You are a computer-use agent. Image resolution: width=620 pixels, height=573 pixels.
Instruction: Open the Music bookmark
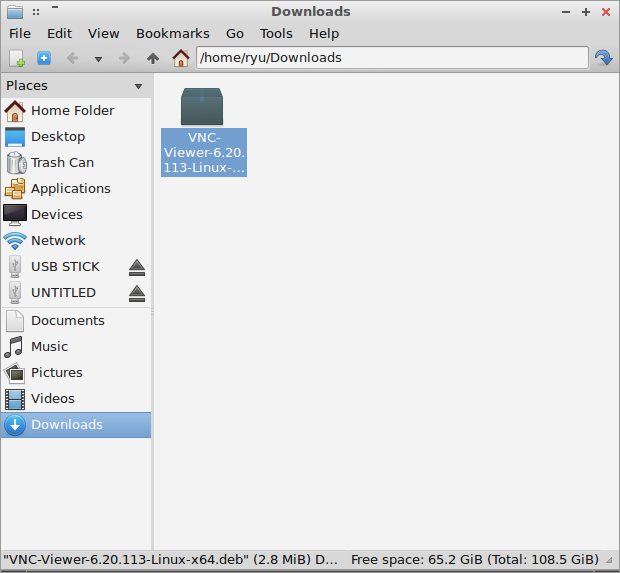(76, 347)
